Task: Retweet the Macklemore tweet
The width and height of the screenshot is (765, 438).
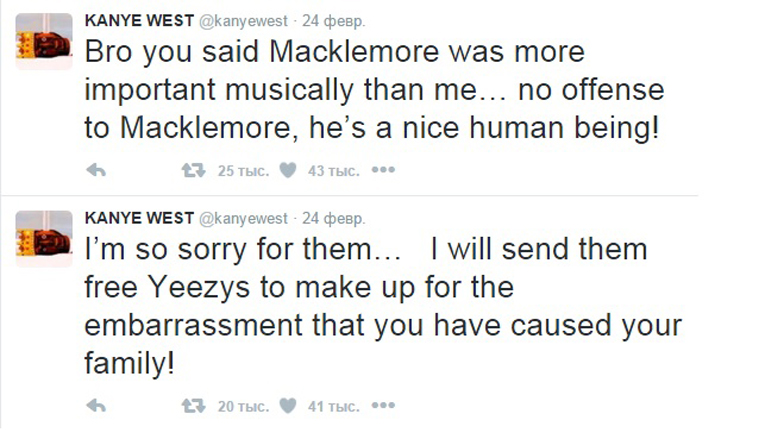Action: [188, 171]
